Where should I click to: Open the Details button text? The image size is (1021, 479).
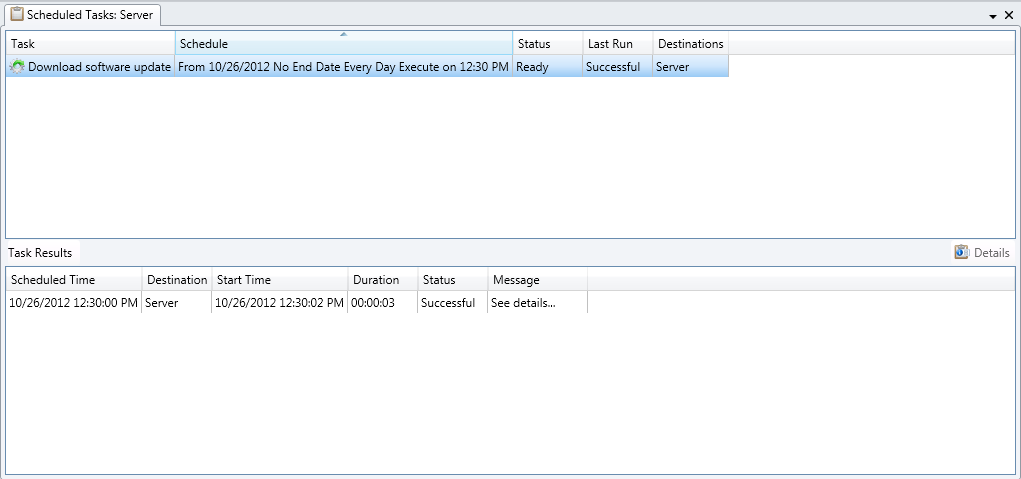coord(991,253)
